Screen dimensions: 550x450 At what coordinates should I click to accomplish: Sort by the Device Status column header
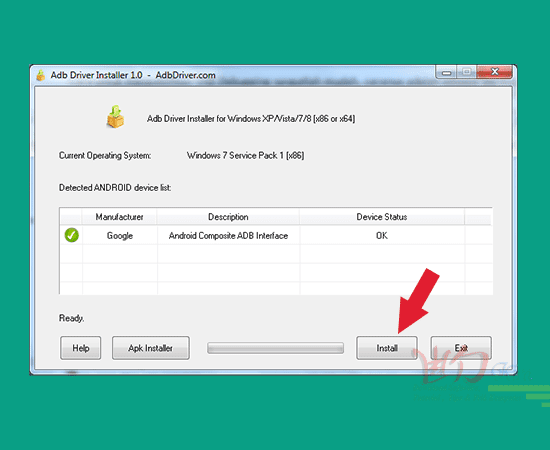tap(382, 217)
